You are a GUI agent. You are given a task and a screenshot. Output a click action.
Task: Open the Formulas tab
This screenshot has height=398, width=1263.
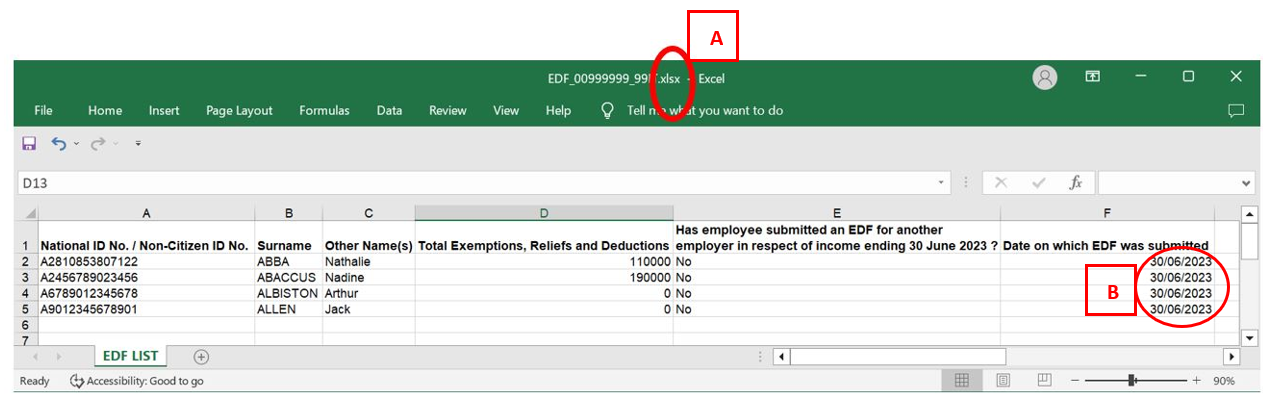(x=324, y=111)
